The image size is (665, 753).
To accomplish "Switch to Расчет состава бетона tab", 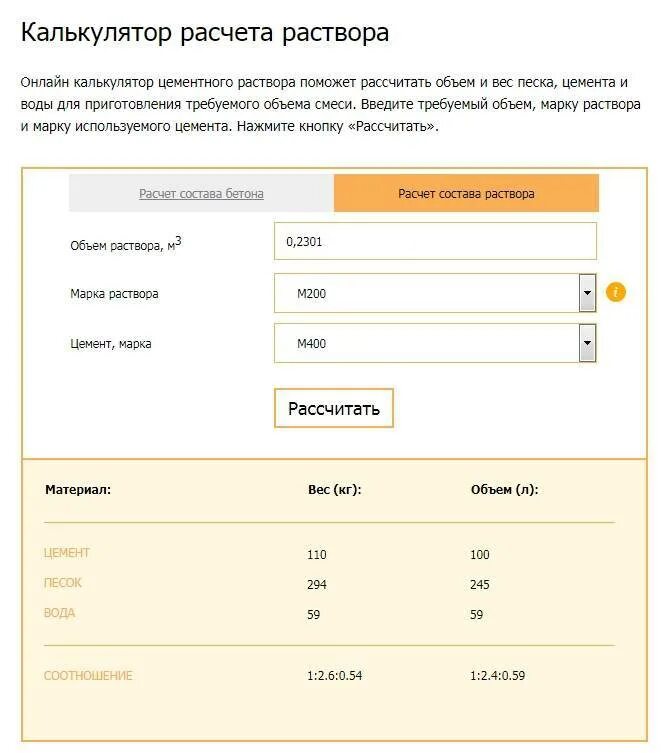I will [x=201, y=194].
